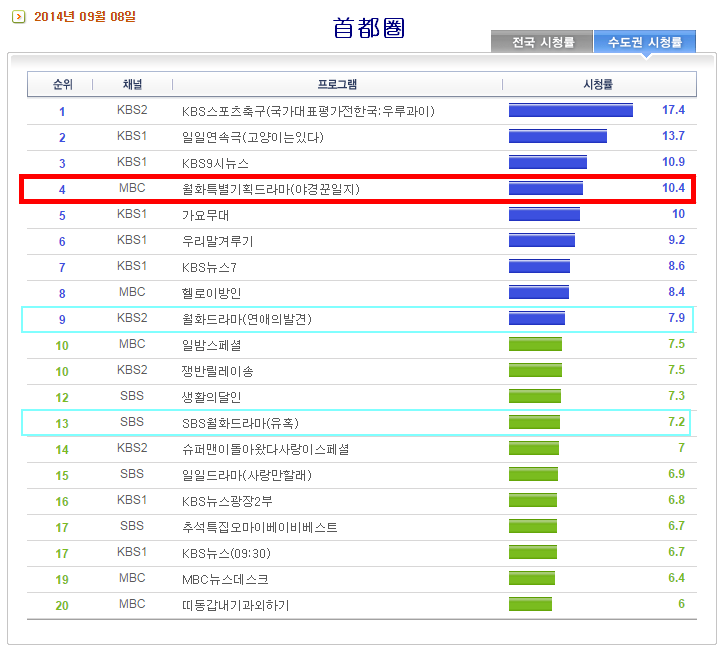The width and height of the screenshot is (724, 653).
Task: Click the green rating bar for MBC뉴스데스크
Action: coord(532,578)
